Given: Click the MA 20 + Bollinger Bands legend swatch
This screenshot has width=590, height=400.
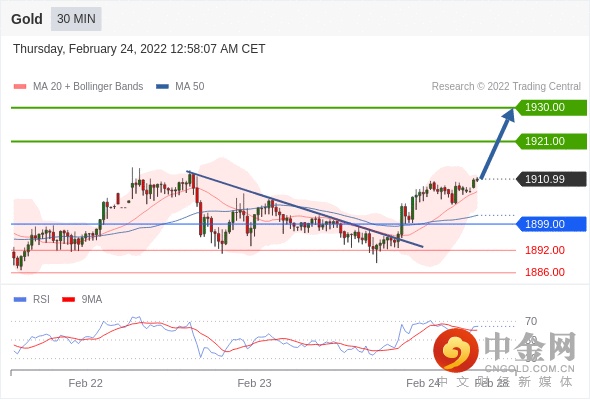Looking at the screenshot, I should (20, 87).
